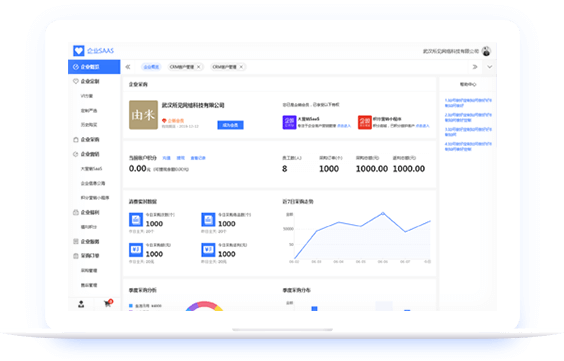The width and height of the screenshot is (564, 361).
Task: Click the first blue shopping-bag stats icon
Action: pos(136,219)
